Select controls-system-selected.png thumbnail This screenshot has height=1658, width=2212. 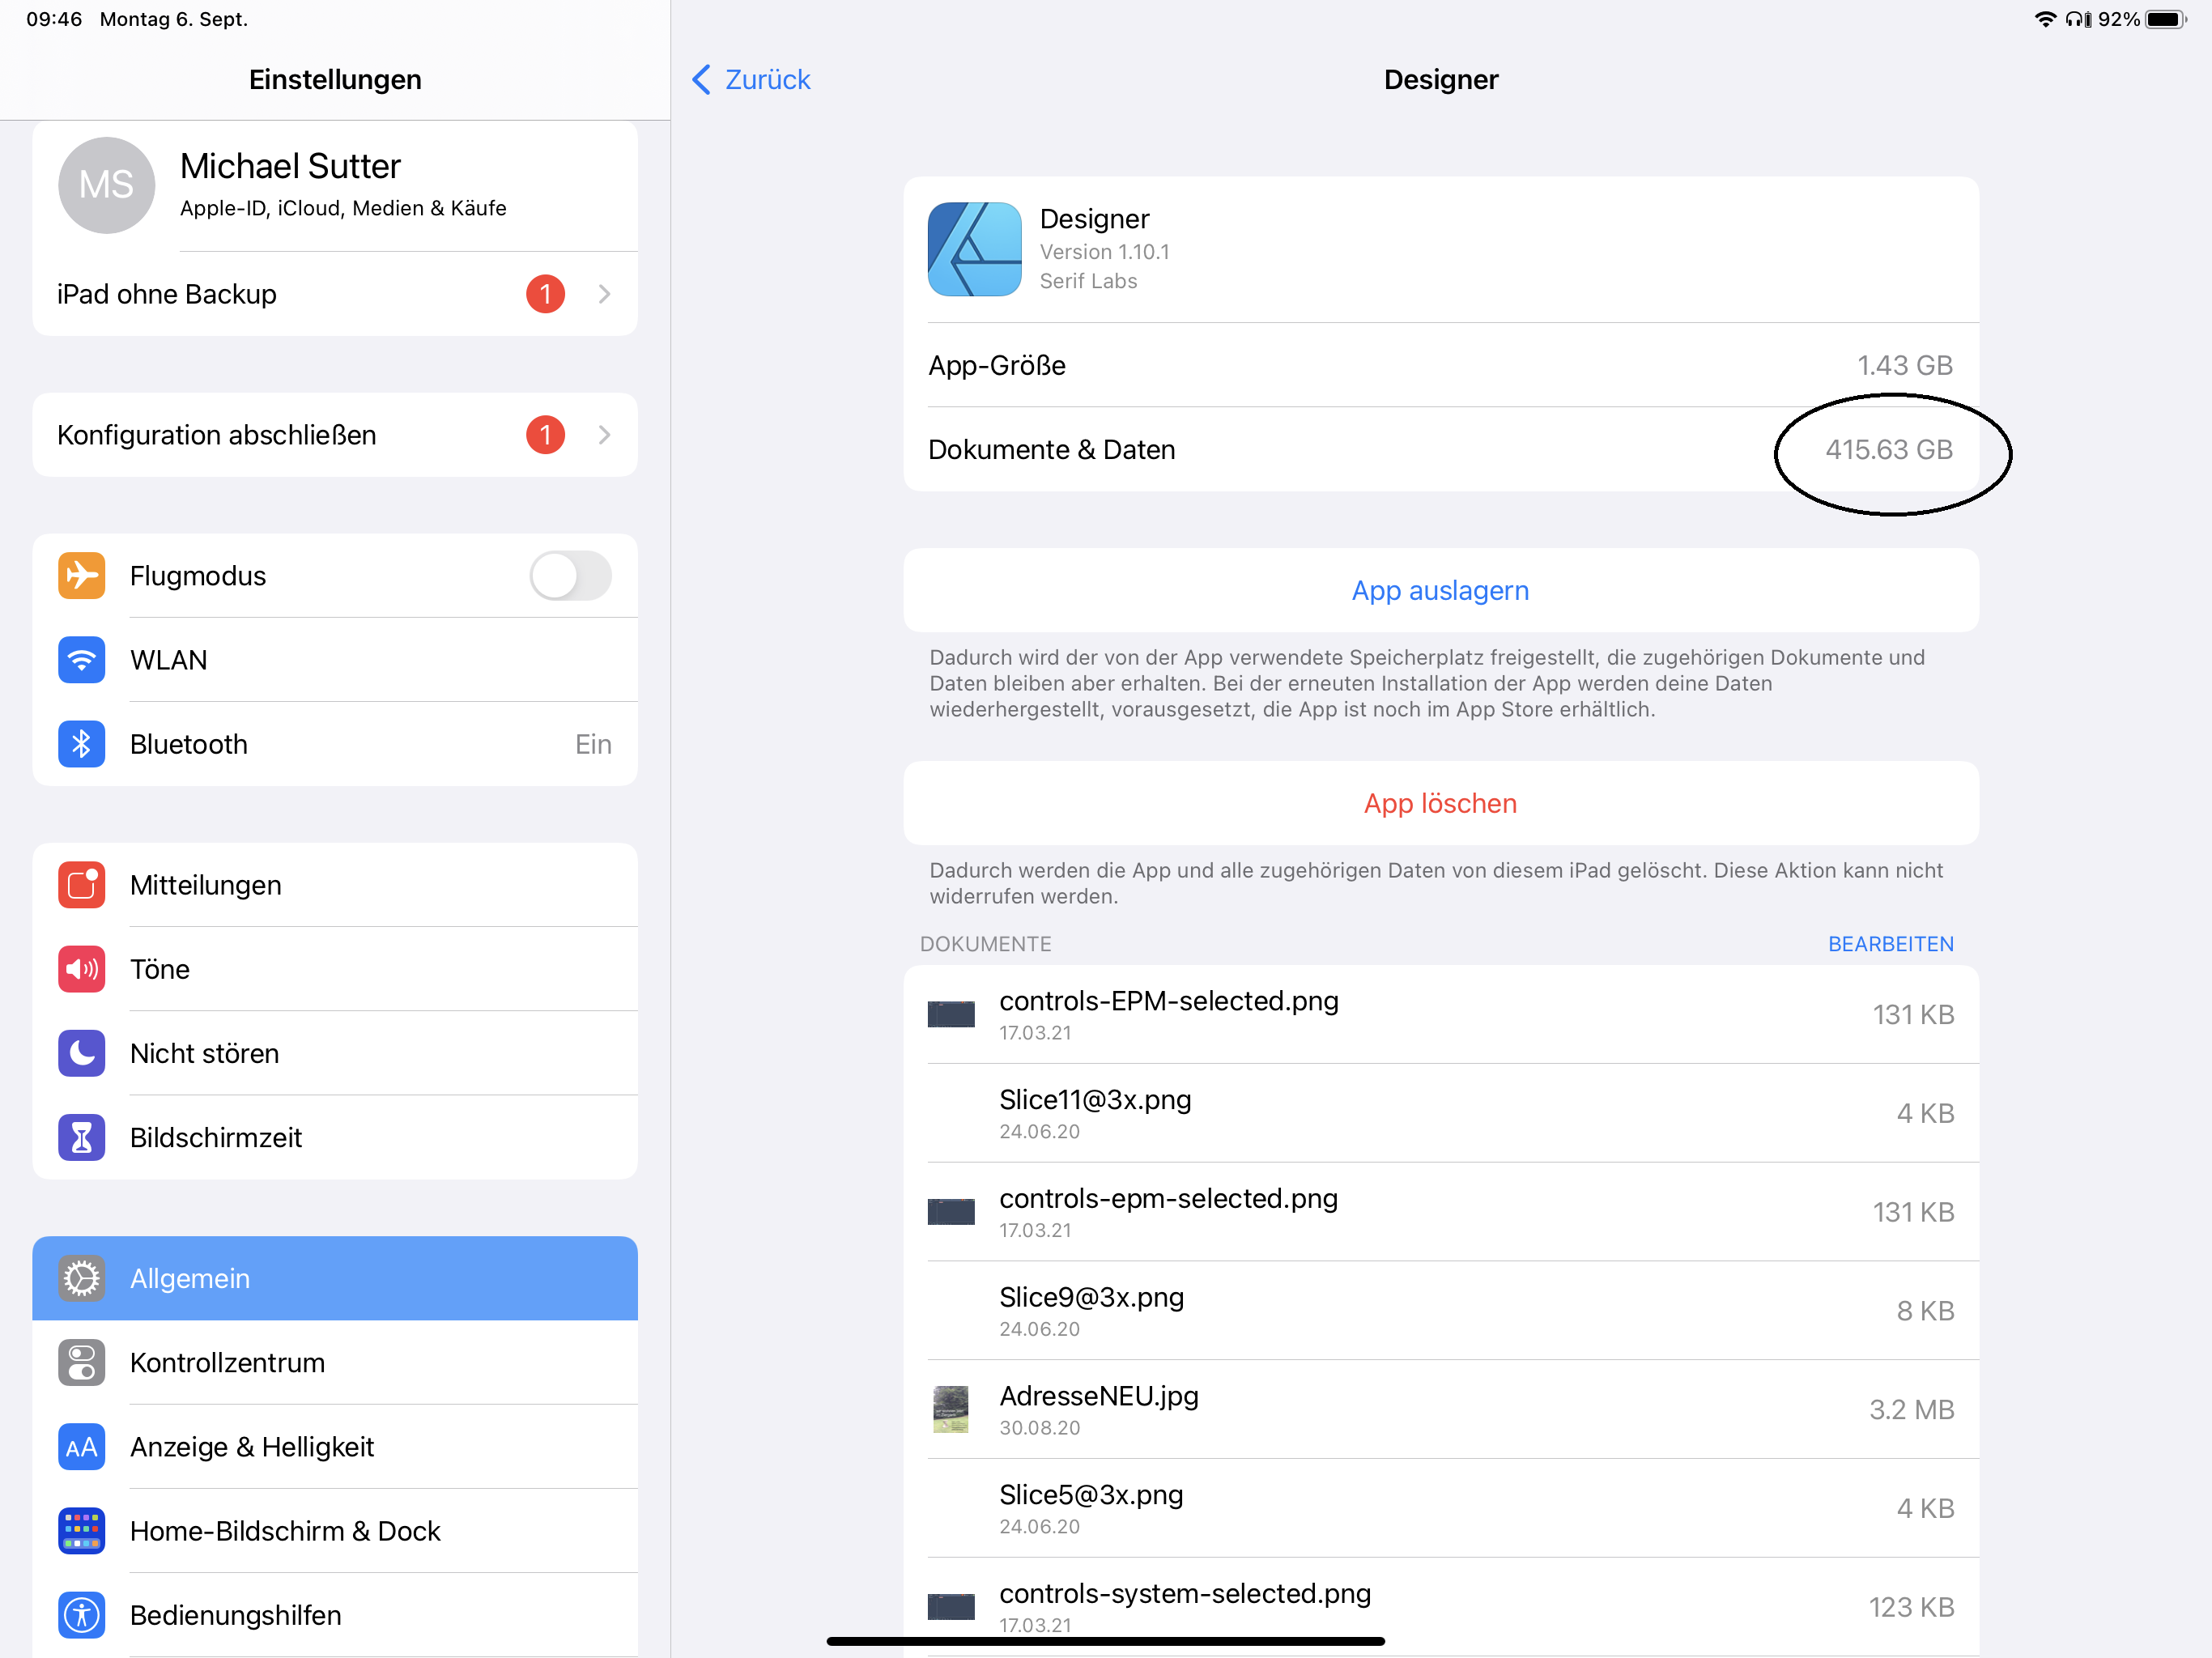coord(951,1606)
